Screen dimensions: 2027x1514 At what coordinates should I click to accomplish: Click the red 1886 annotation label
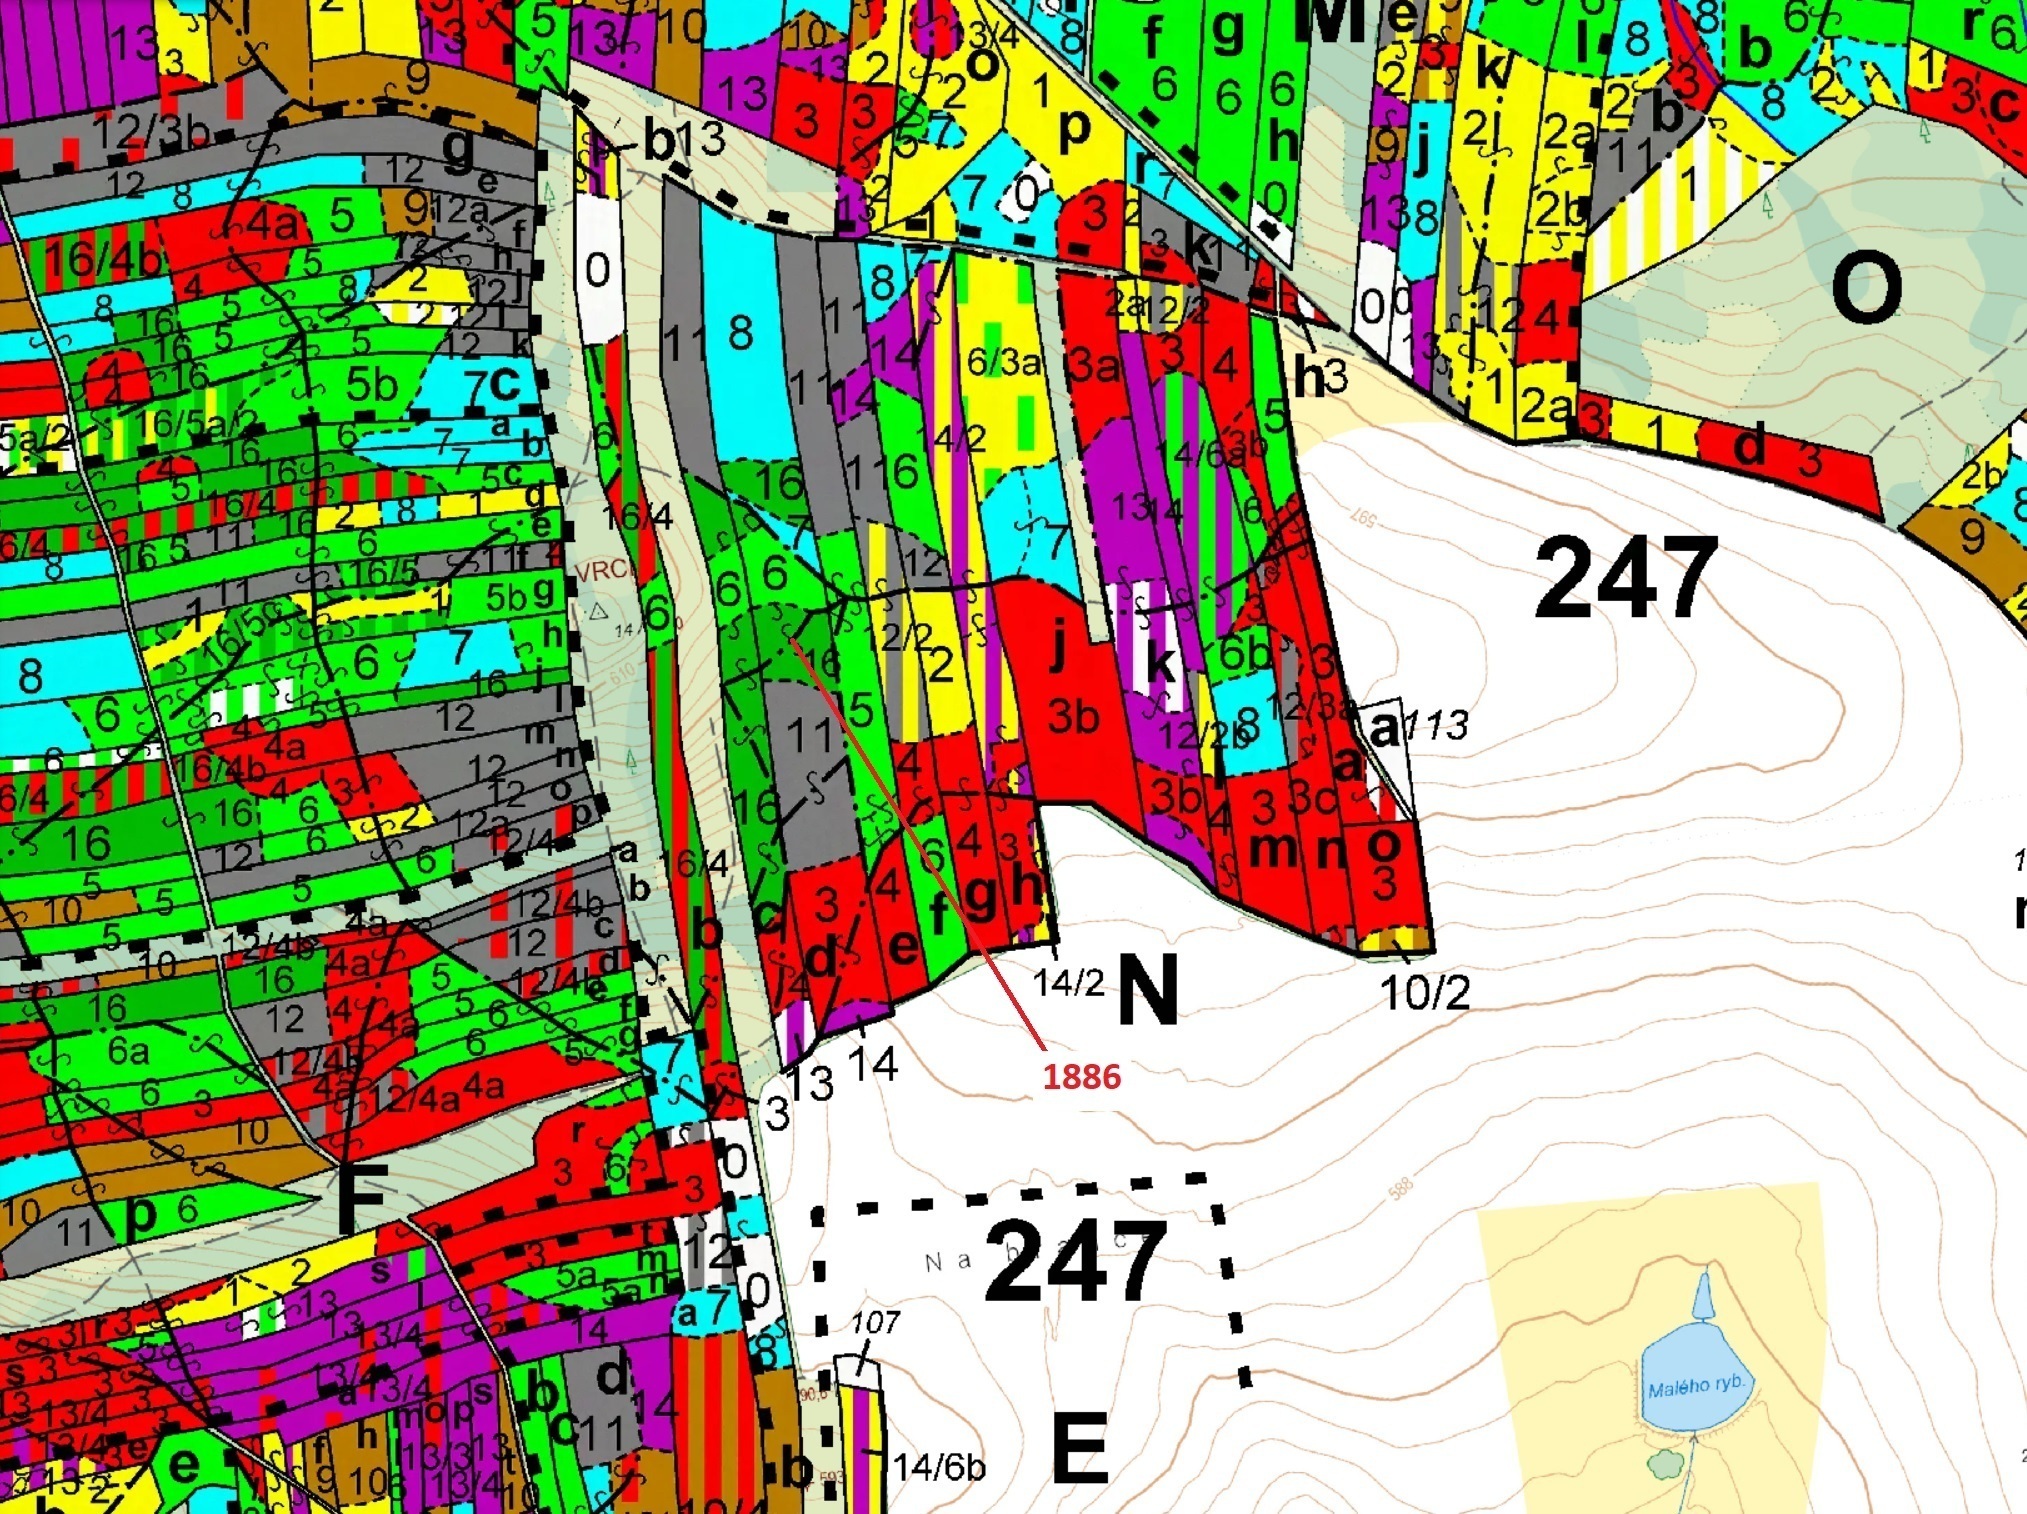click(x=1081, y=1077)
